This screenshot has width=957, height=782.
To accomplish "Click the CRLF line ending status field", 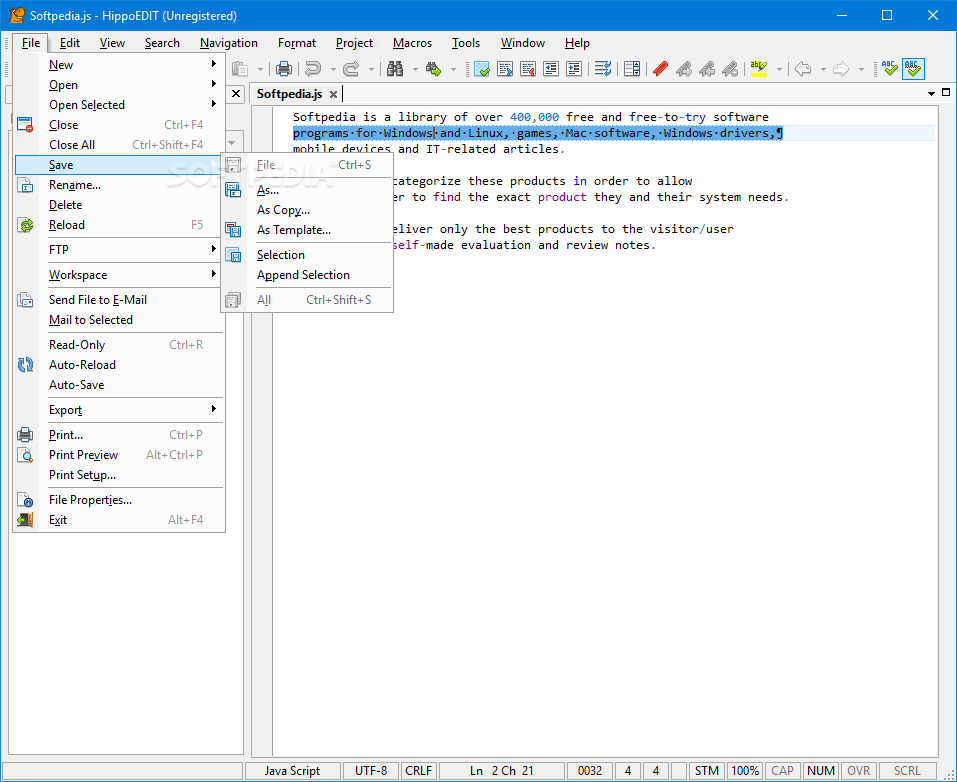I will pos(419,771).
